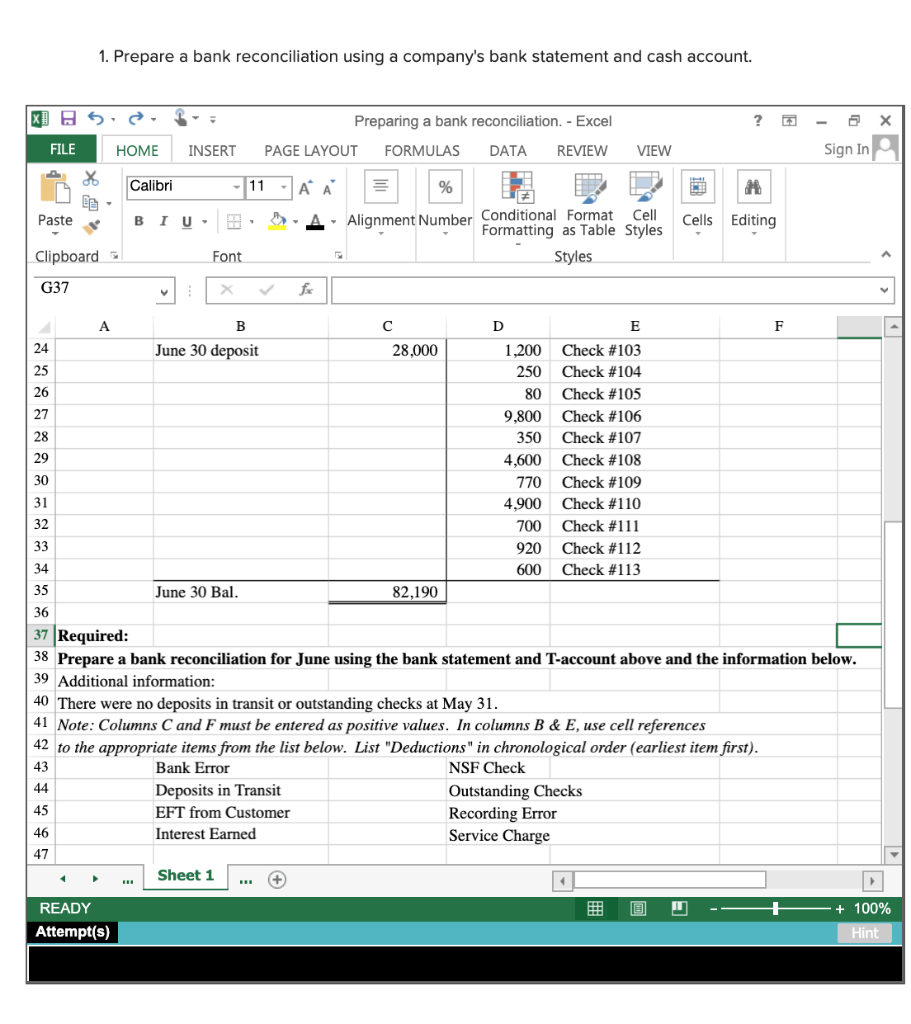
Task: Adjust the zoom slider
Action: click(777, 908)
